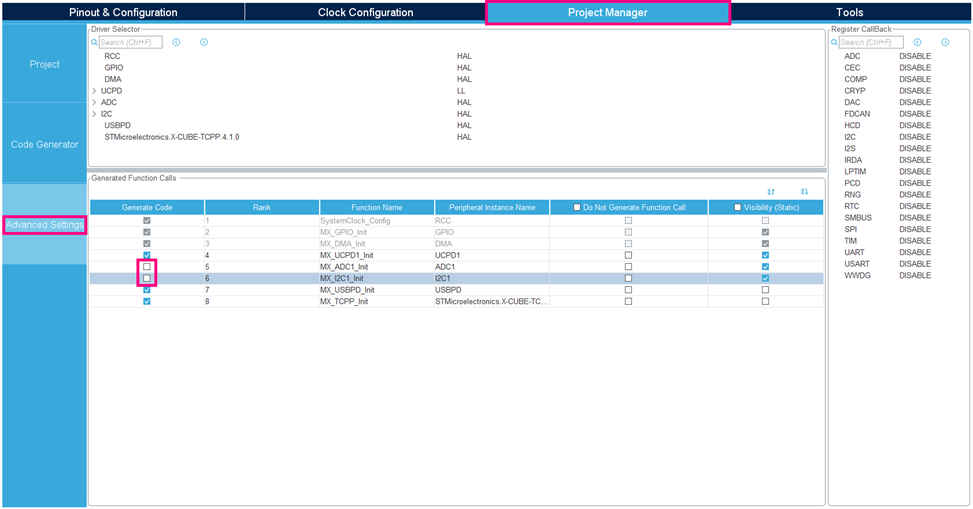Change the ADC driver type HAL value
Screen dimensions: 973x509
(x=464, y=102)
